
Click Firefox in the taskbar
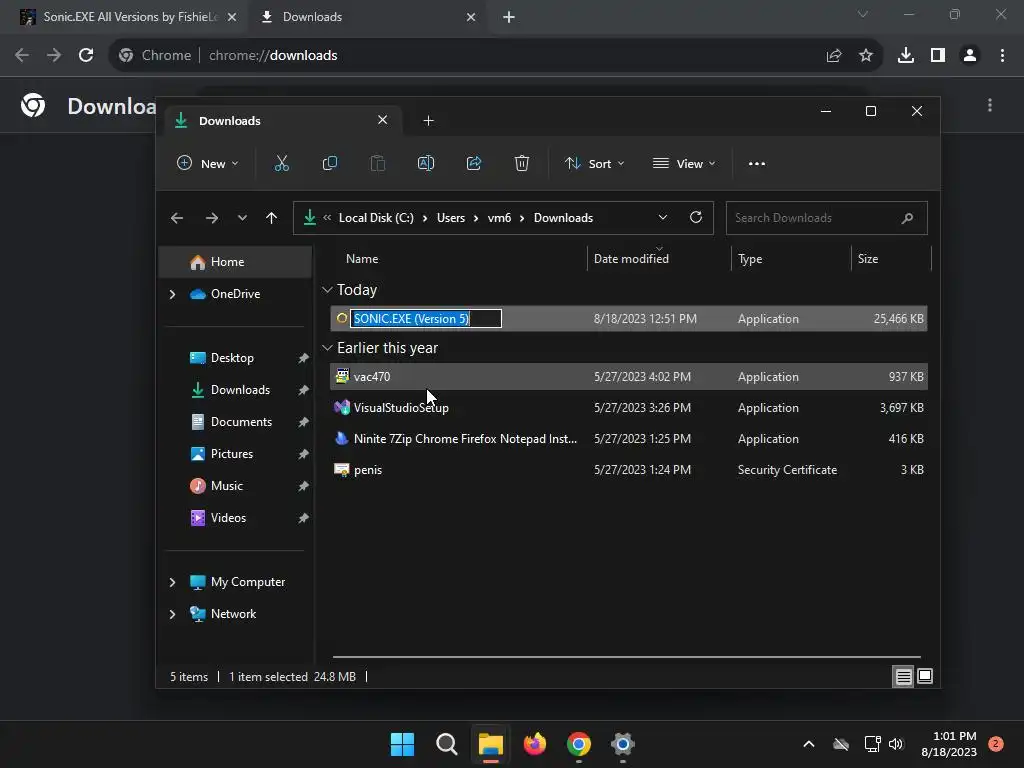click(535, 744)
